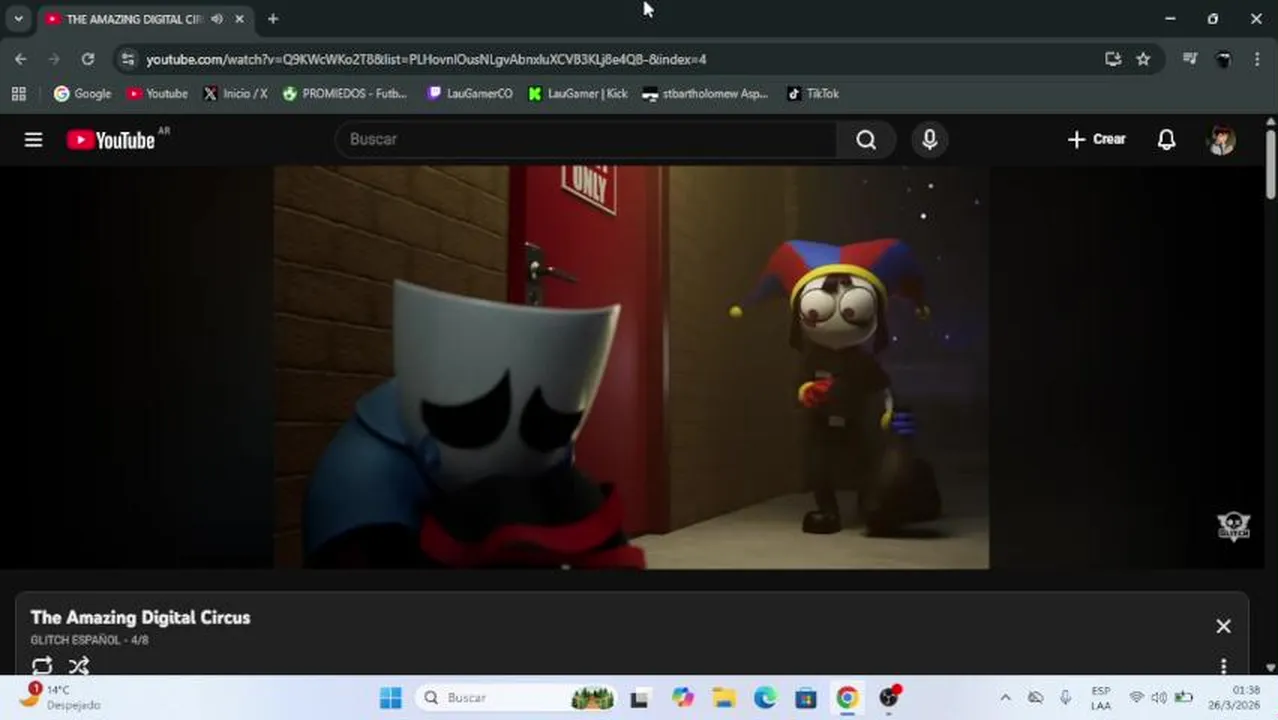Open Chrome media controls icon
Viewport: 1278px width, 720px height.
point(1189,59)
